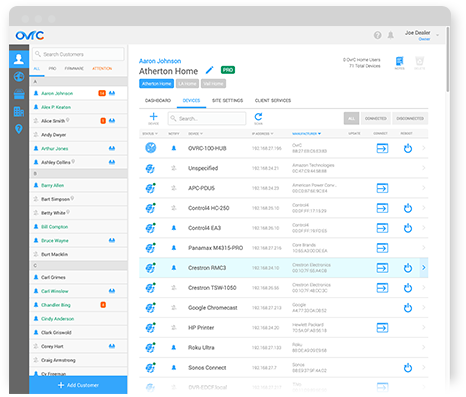The width and height of the screenshot is (466, 397).
Task: Click the Add Device plus icon
Action: click(153, 117)
